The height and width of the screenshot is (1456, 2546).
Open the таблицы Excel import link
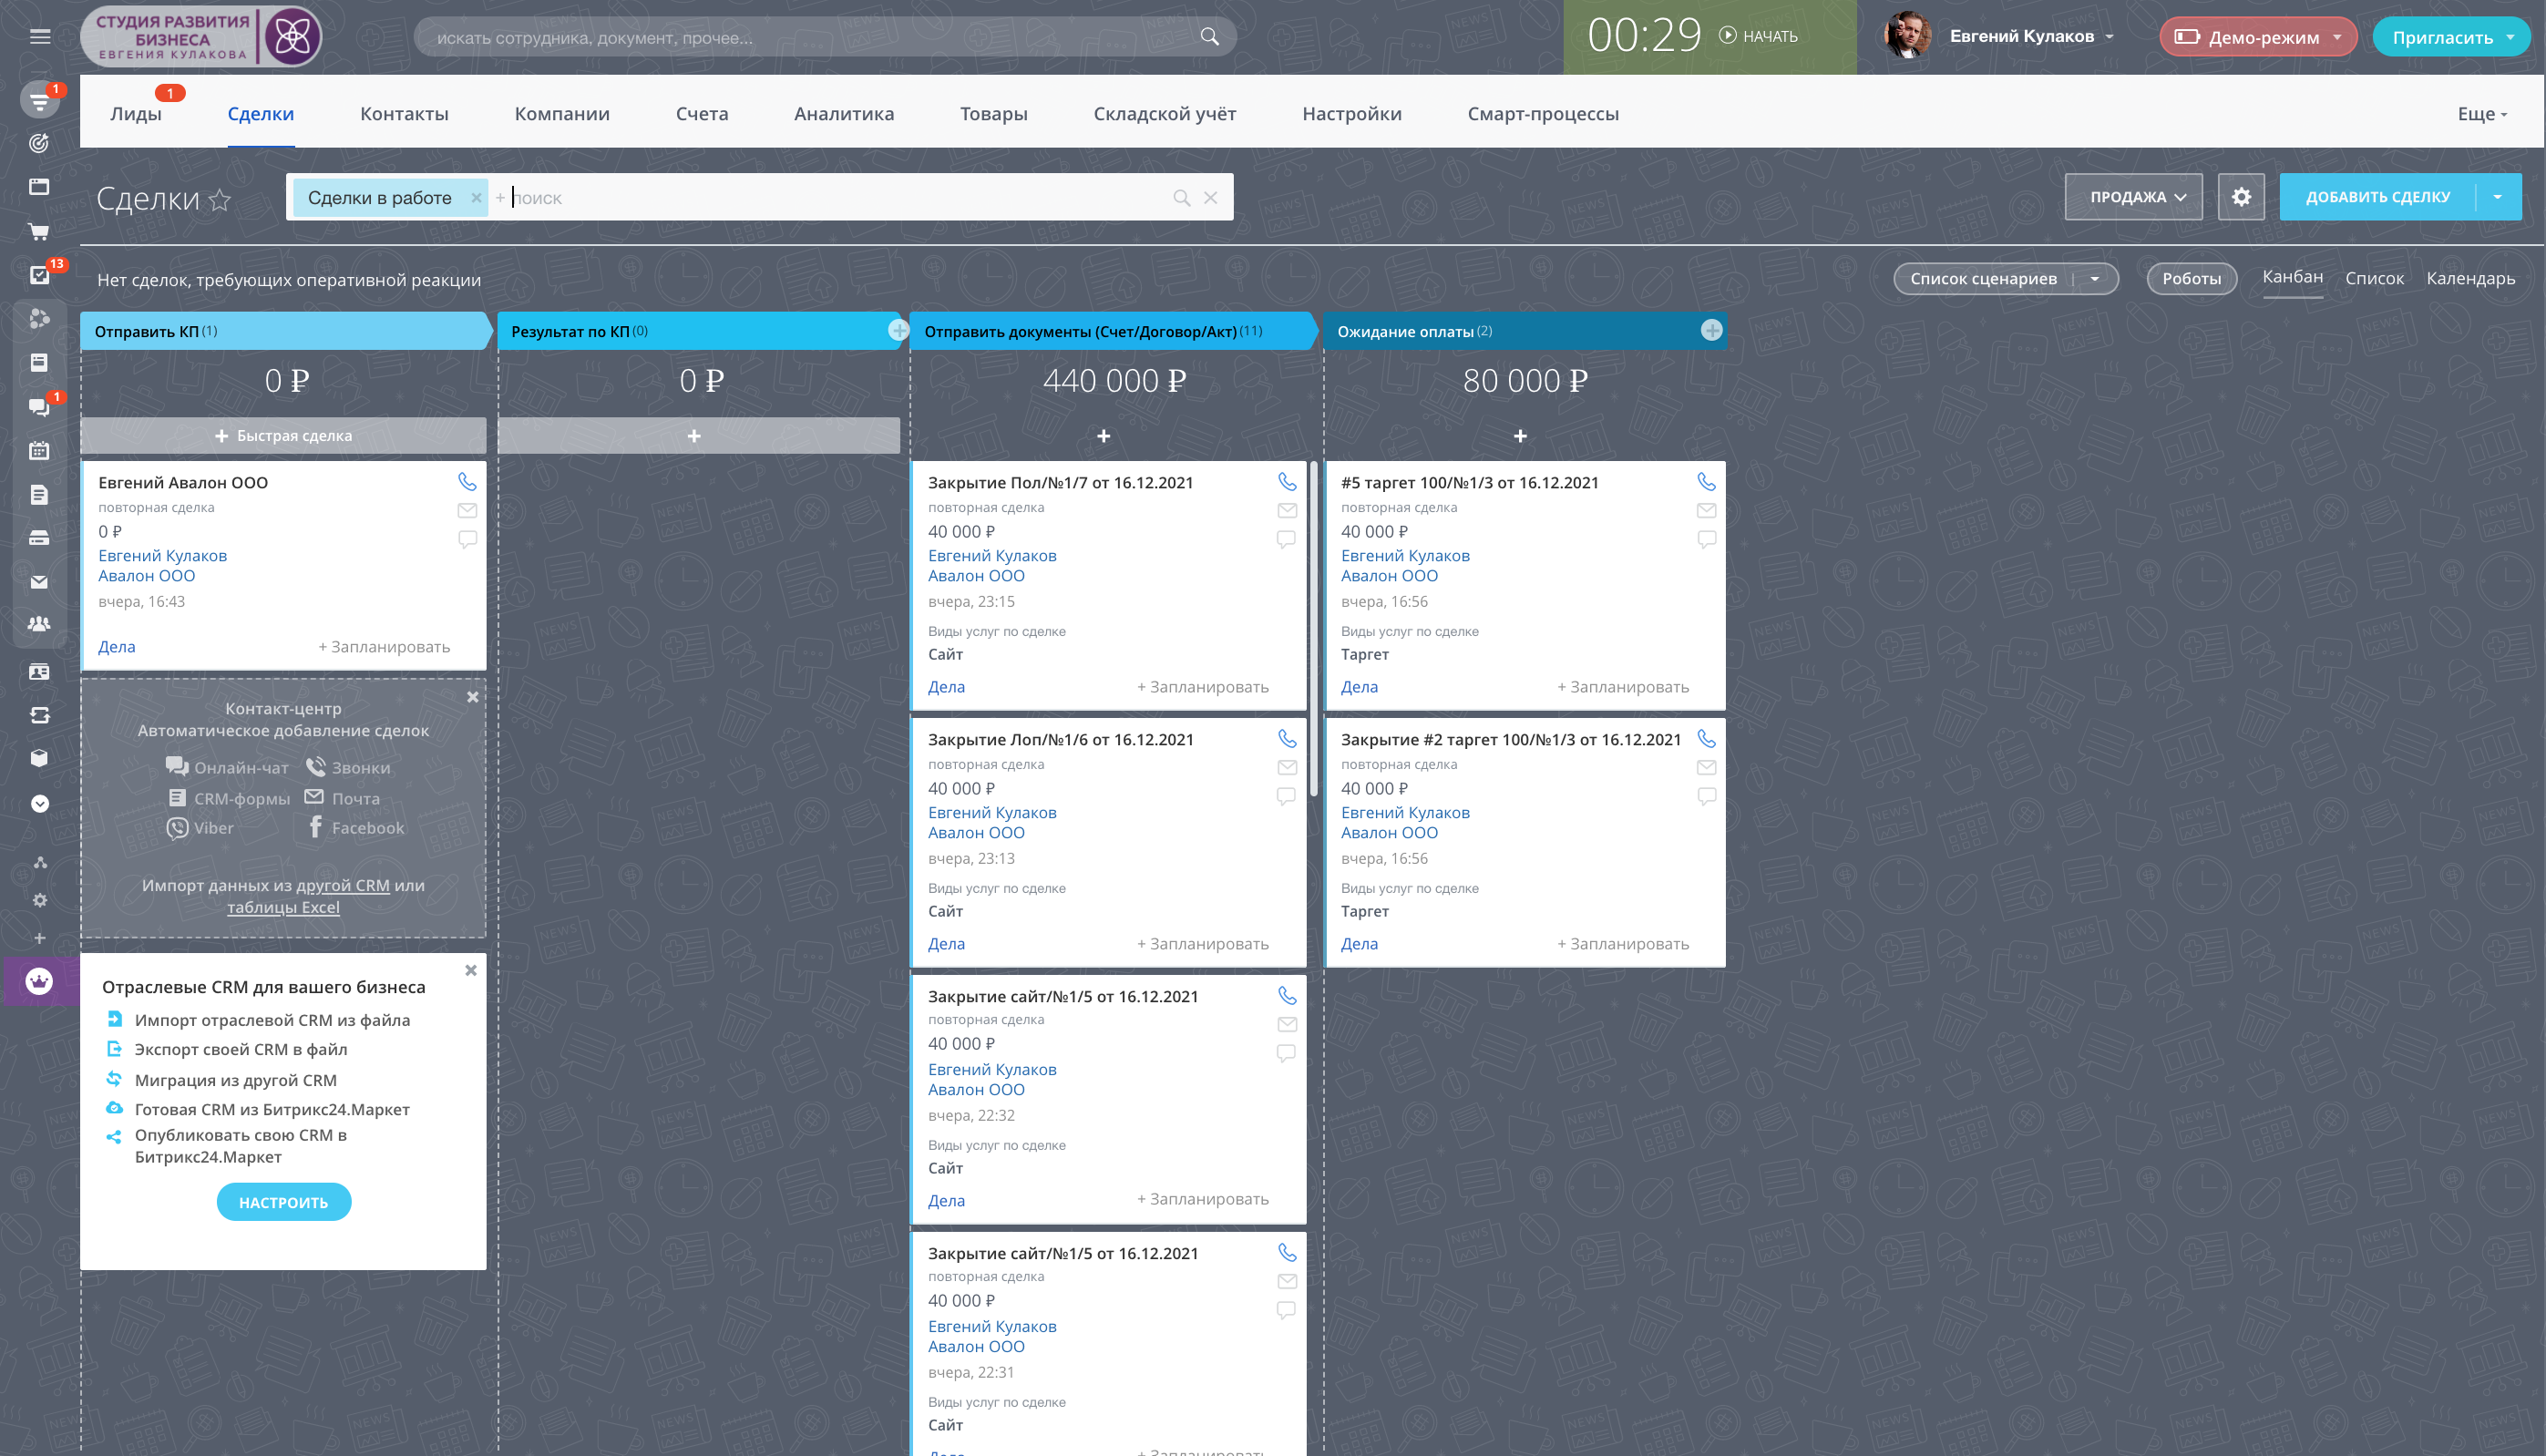click(283, 908)
